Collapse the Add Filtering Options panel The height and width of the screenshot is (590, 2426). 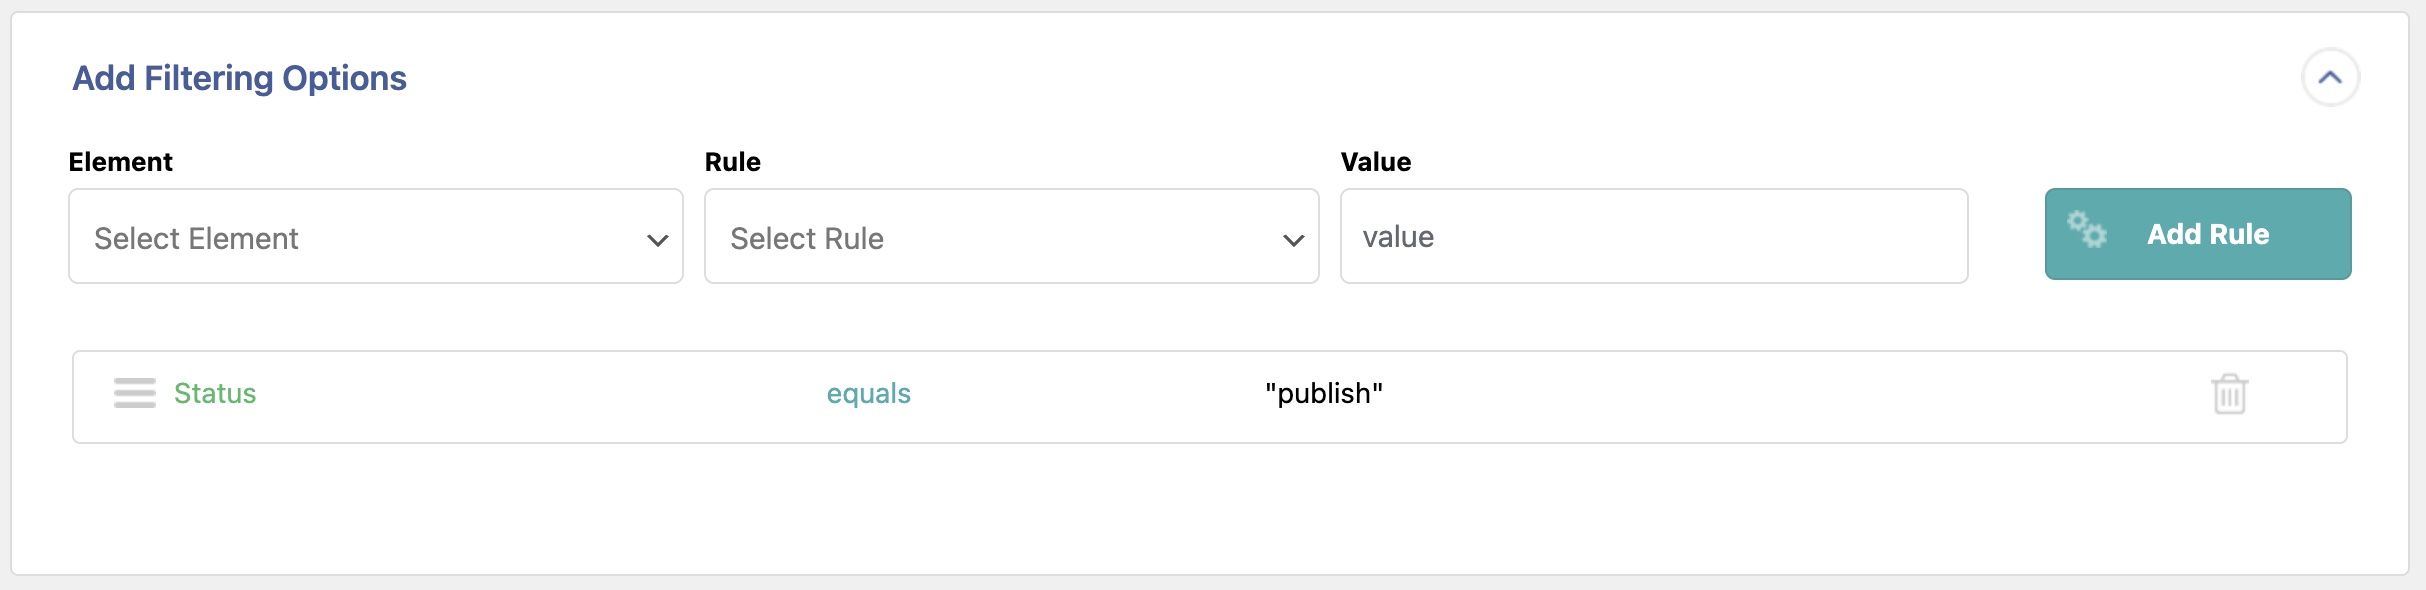pyautogui.click(x=2330, y=78)
